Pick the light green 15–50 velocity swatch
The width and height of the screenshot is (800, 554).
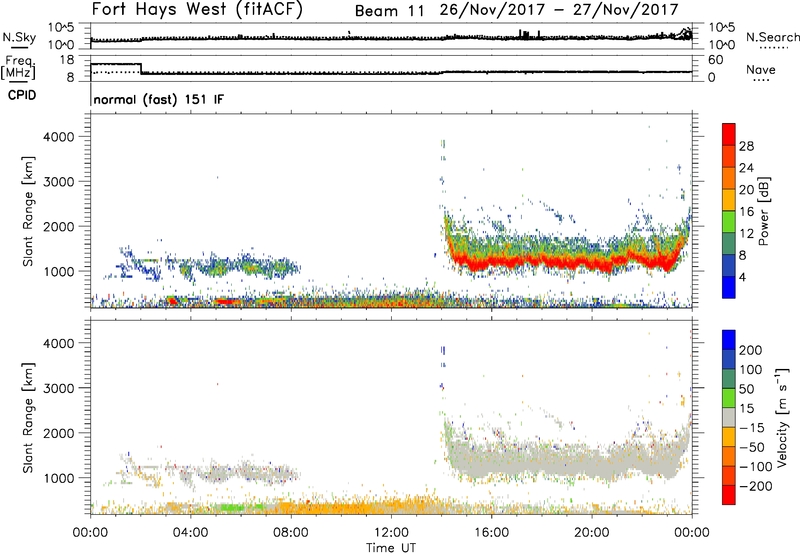click(x=729, y=398)
